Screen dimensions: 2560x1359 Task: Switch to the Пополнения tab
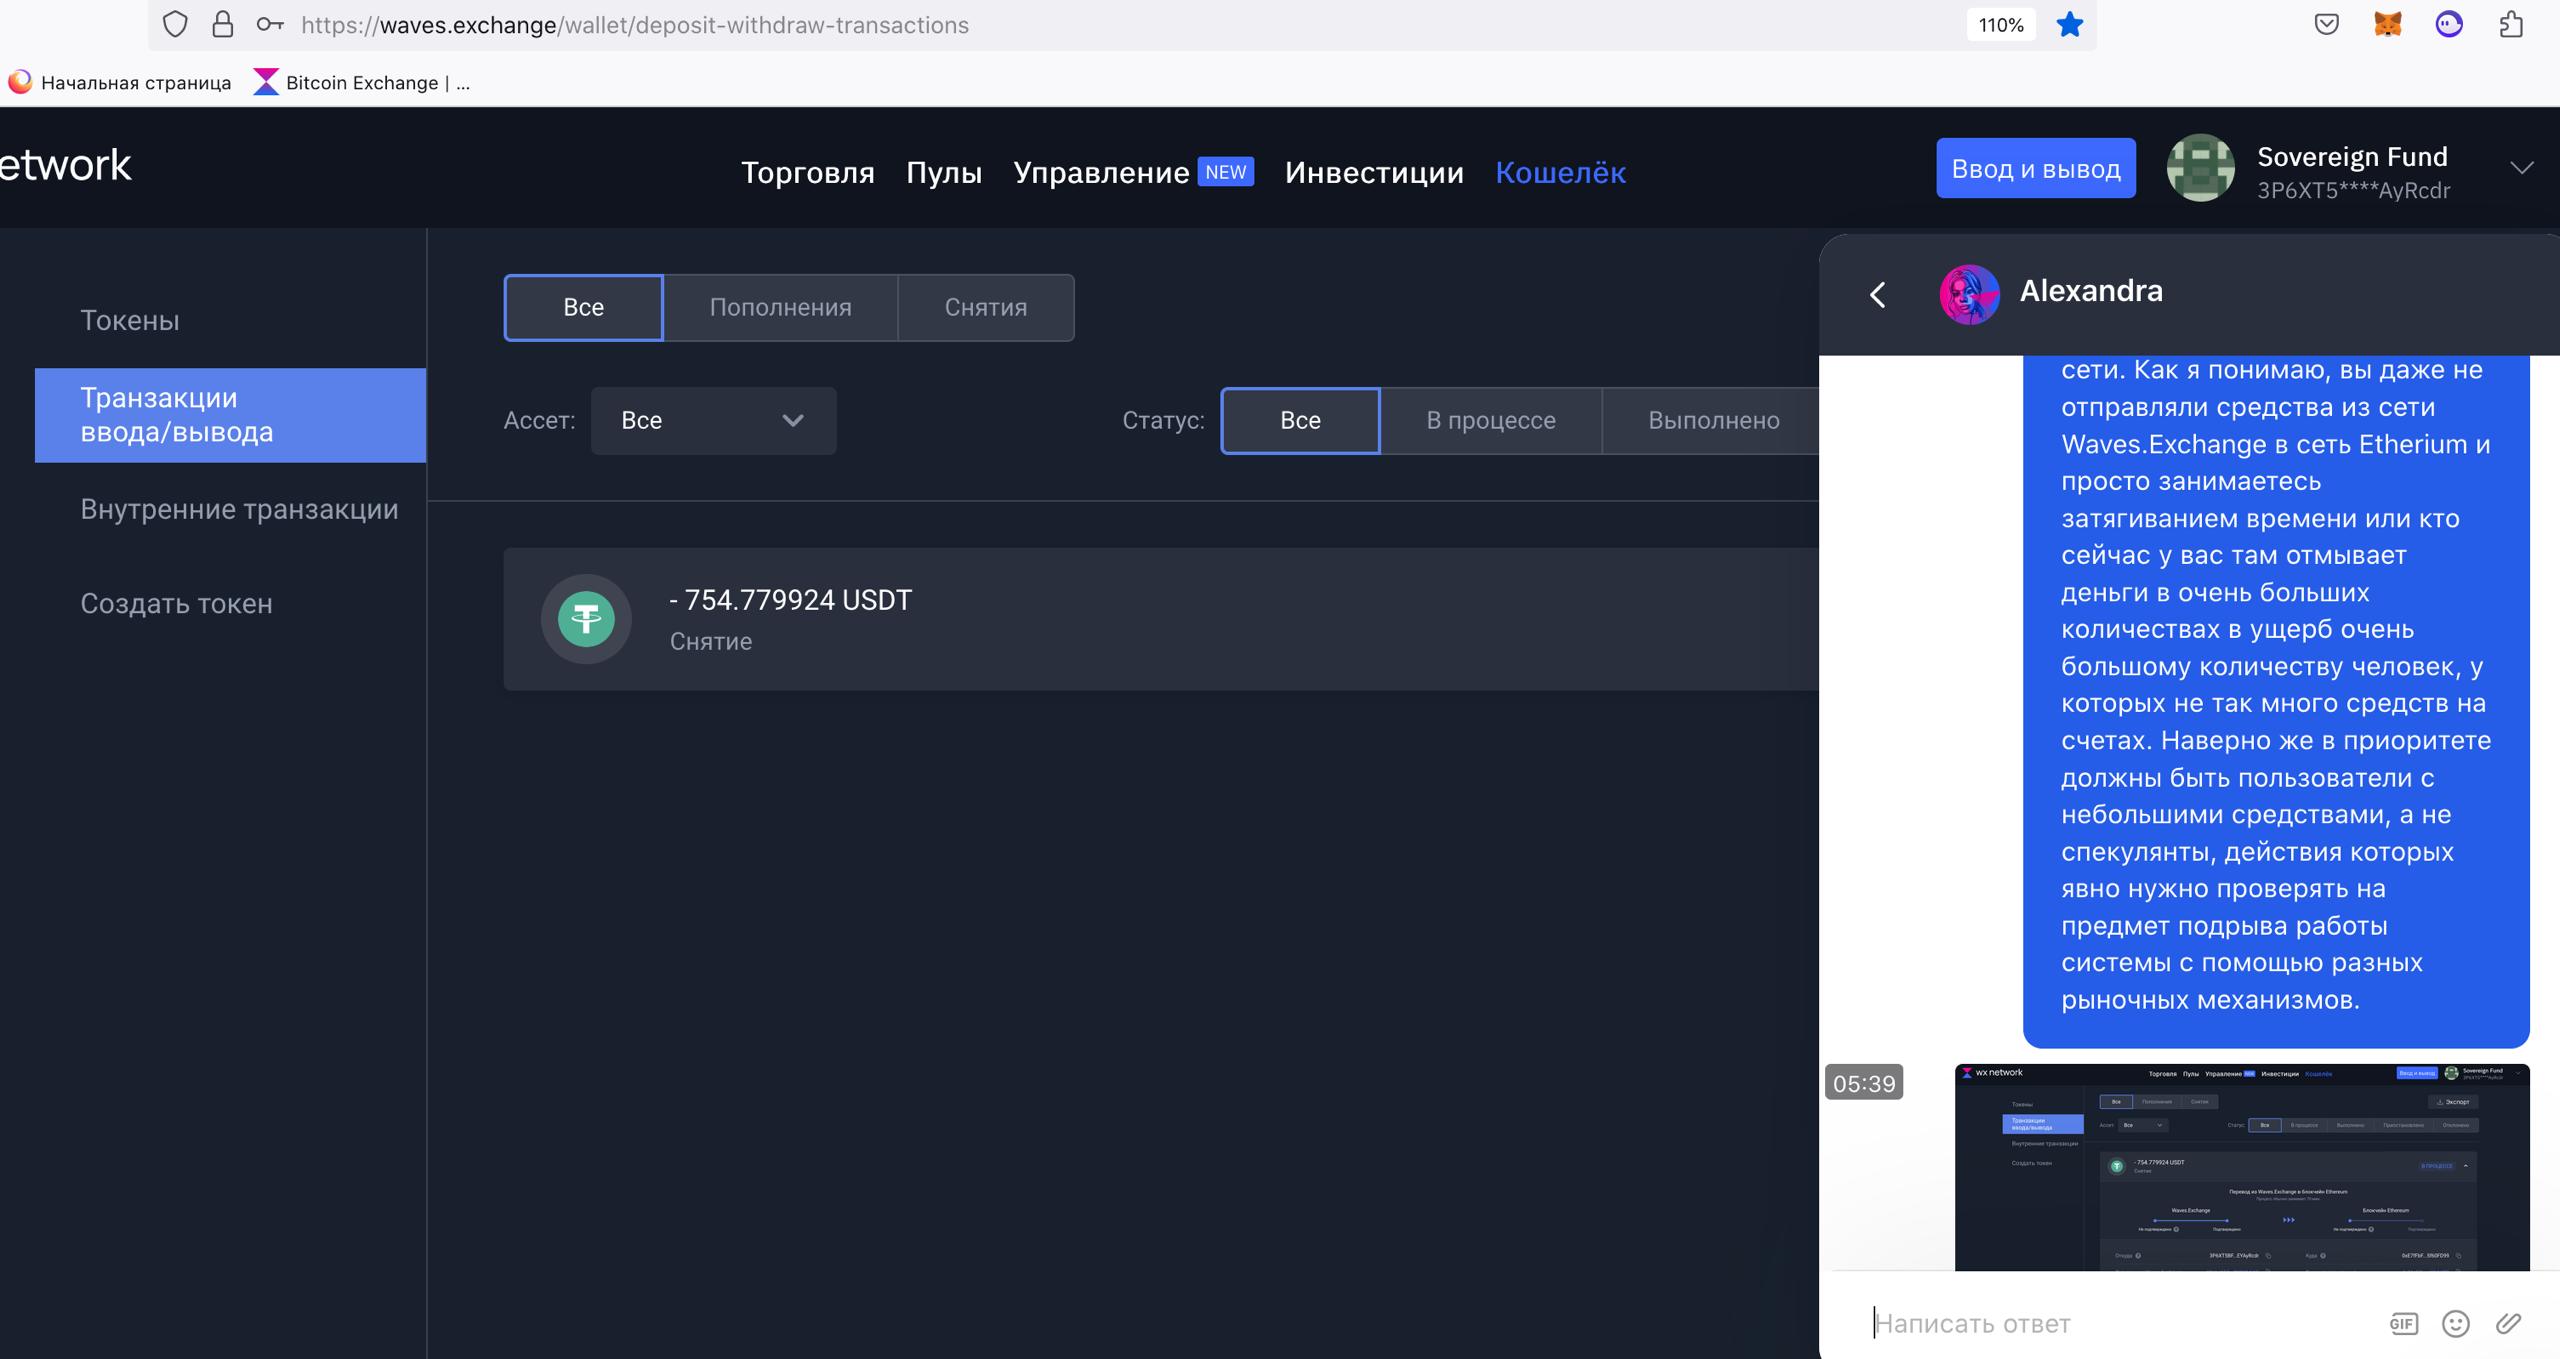pos(780,307)
